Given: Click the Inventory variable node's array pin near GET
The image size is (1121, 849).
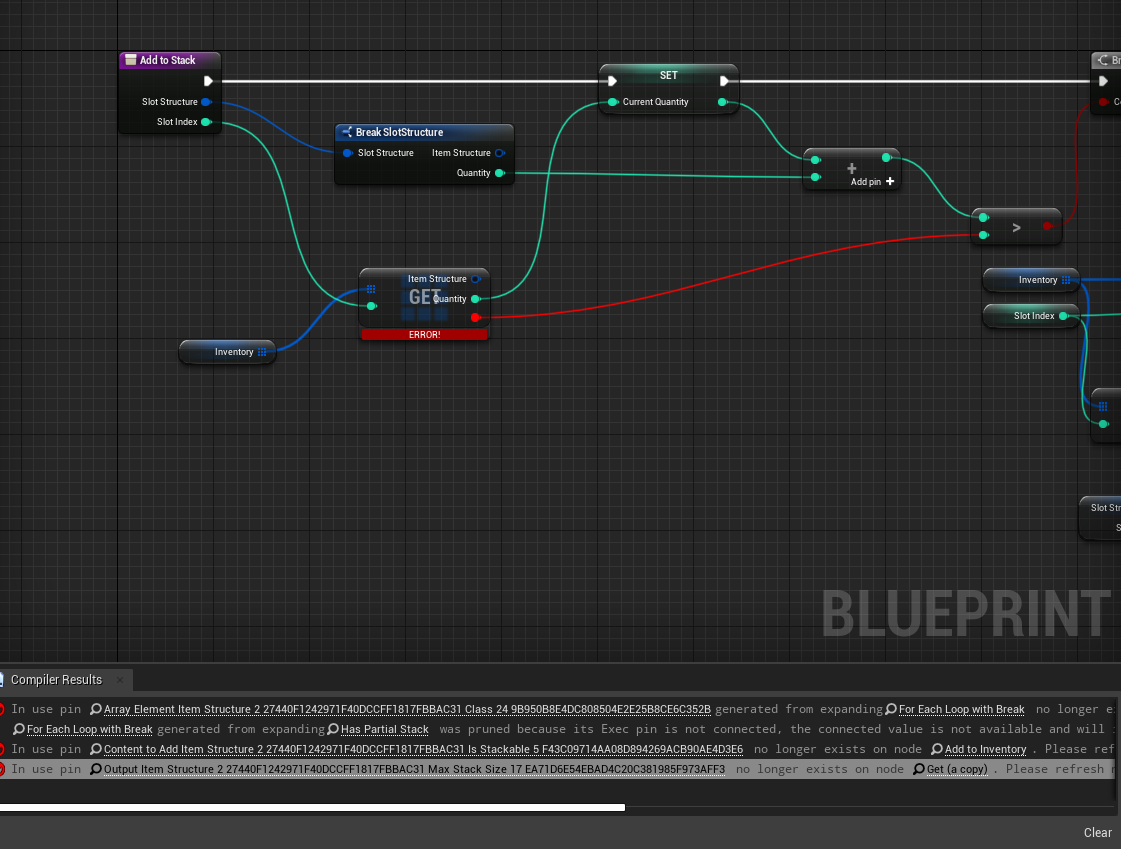Looking at the screenshot, I should point(262,352).
